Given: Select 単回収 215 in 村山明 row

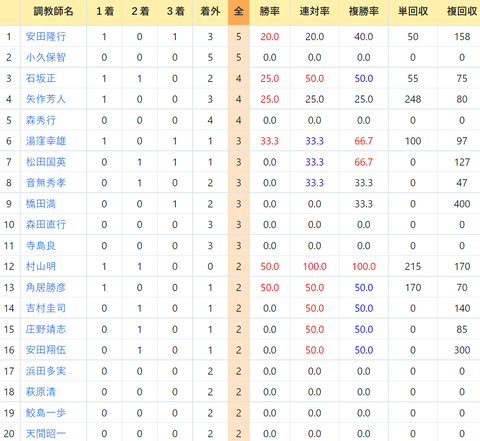Looking at the screenshot, I should pyautogui.click(x=413, y=266).
